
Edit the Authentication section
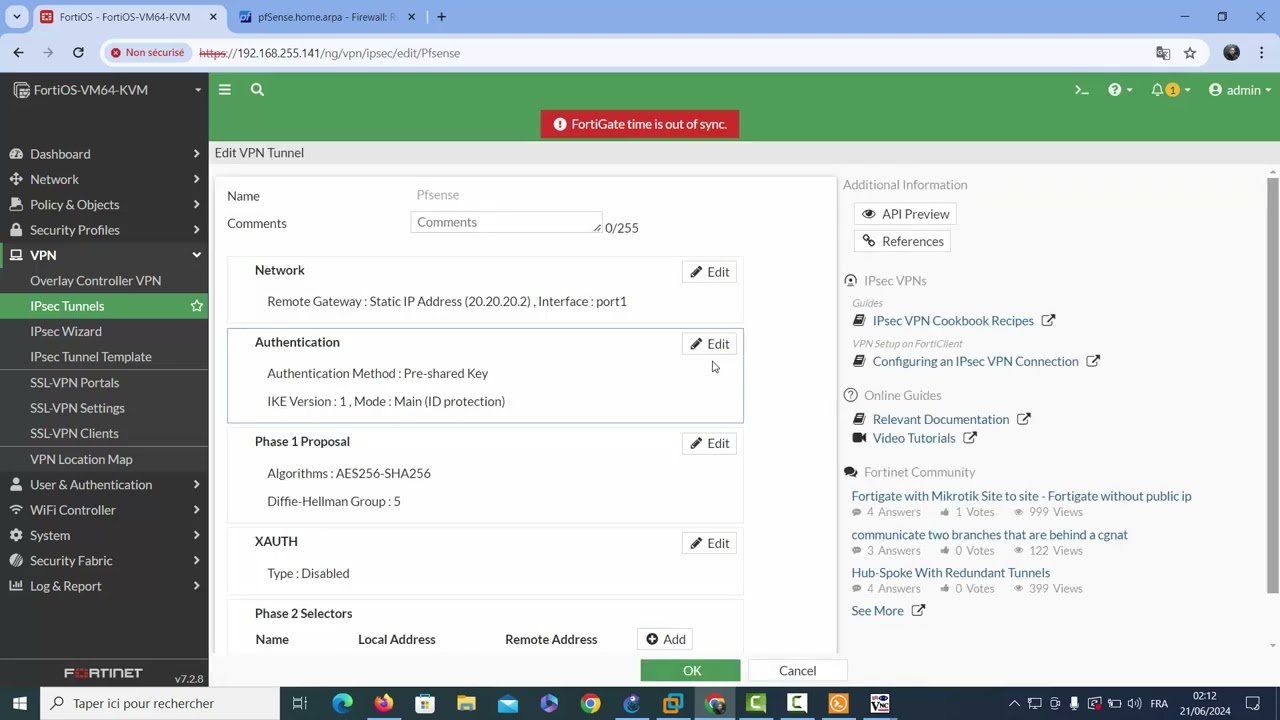click(710, 344)
